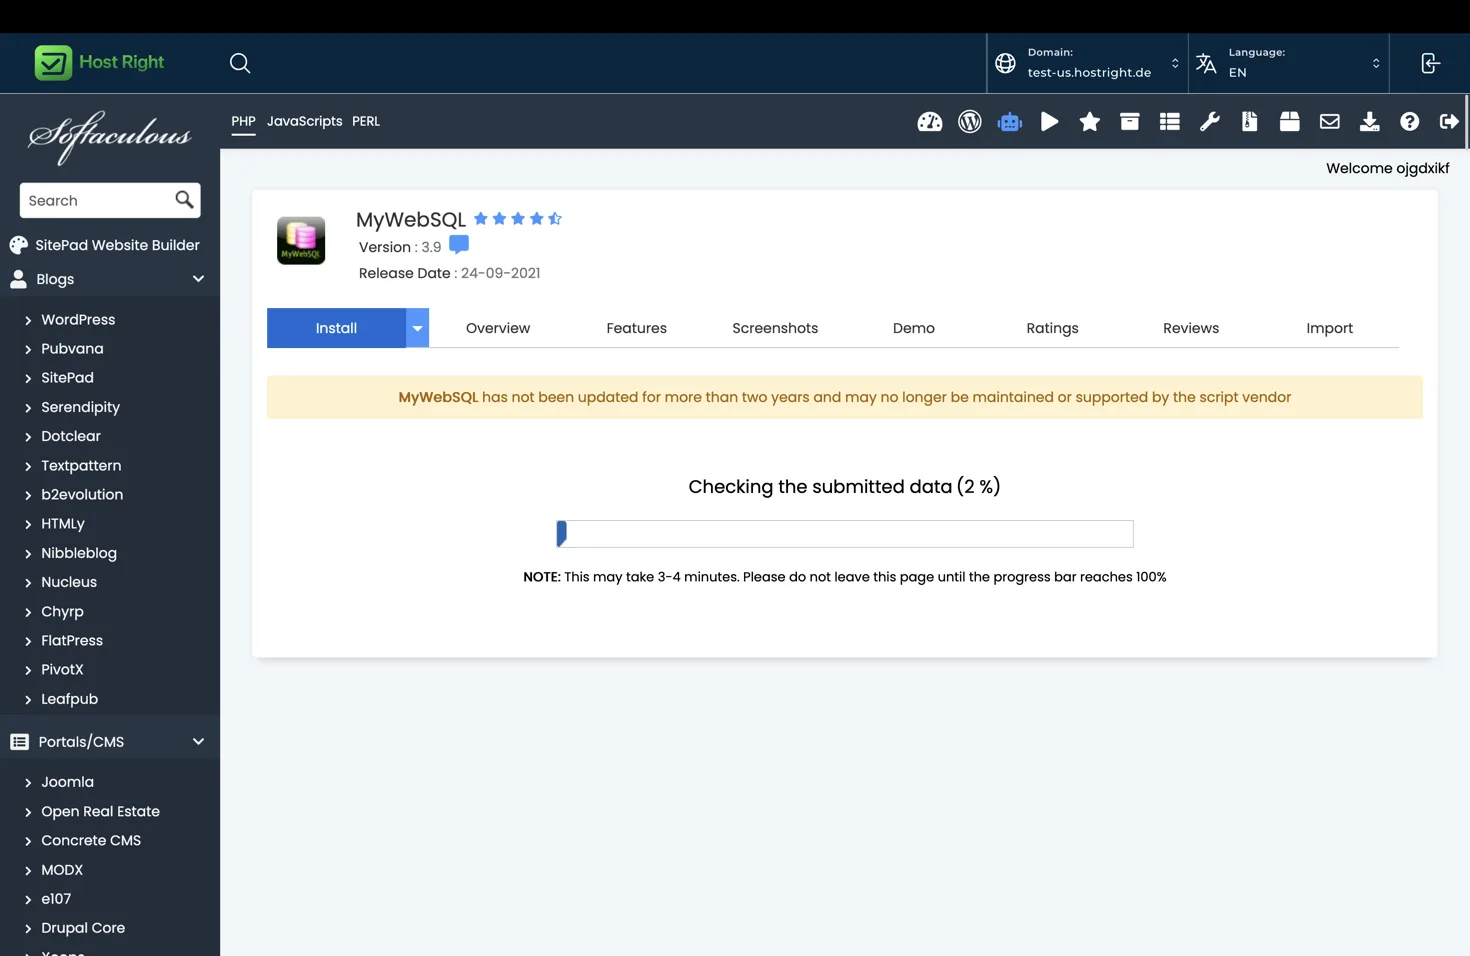Click the blue Install button
The image size is (1470, 956).
click(x=336, y=328)
